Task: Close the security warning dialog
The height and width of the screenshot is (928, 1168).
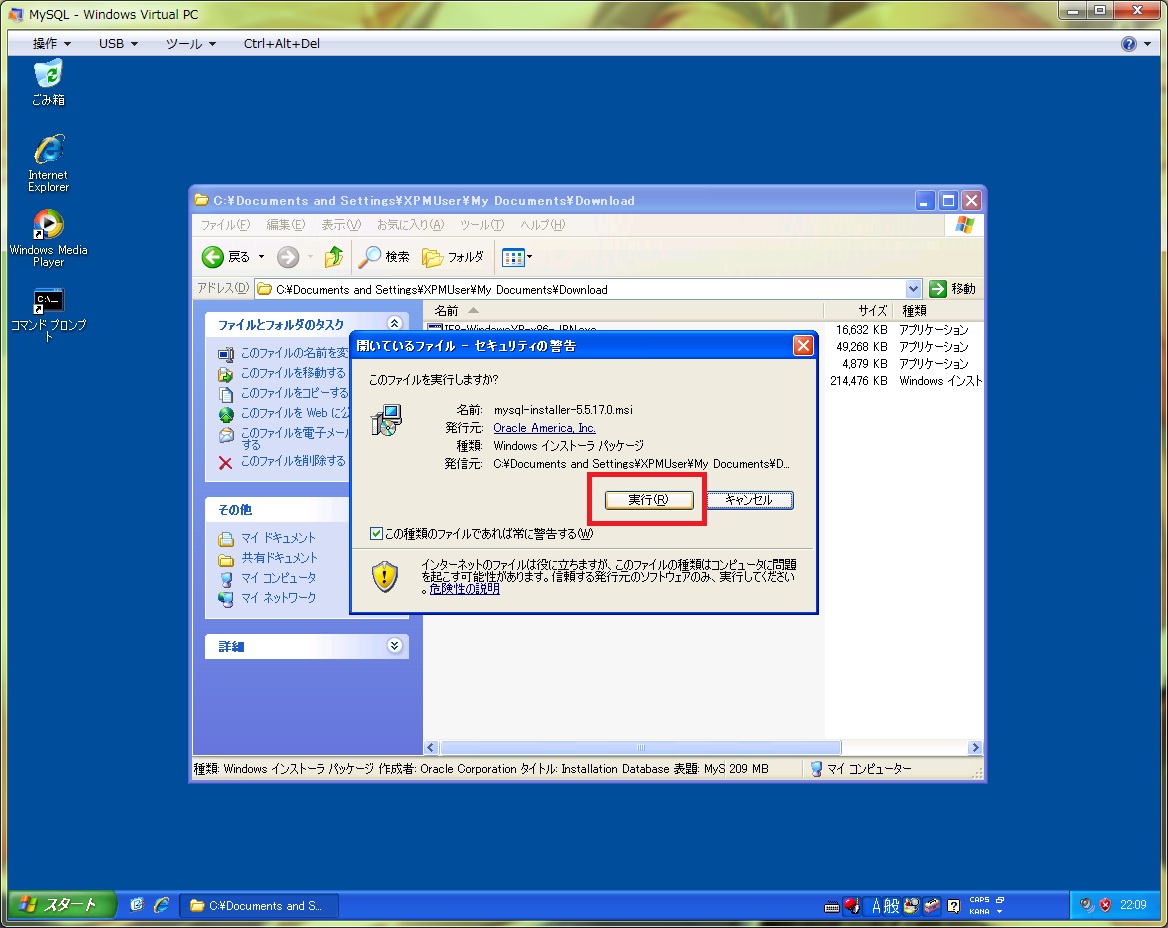Action: [x=803, y=346]
